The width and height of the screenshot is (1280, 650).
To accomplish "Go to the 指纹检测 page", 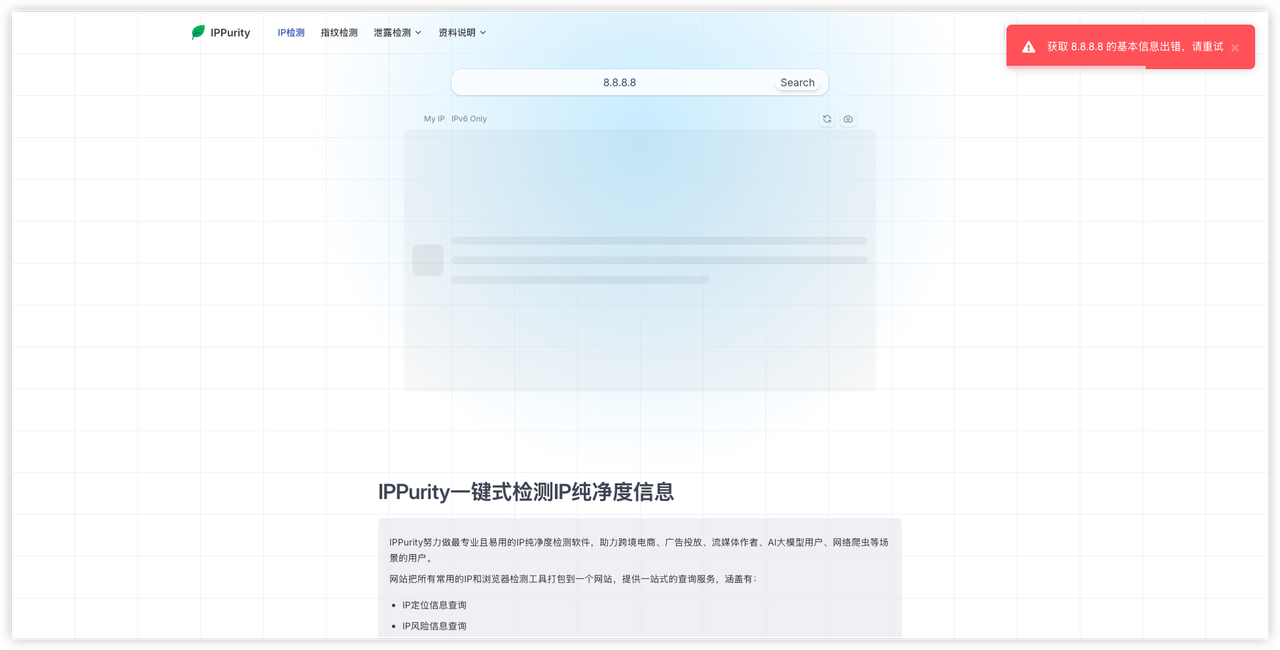I will pyautogui.click(x=339, y=33).
